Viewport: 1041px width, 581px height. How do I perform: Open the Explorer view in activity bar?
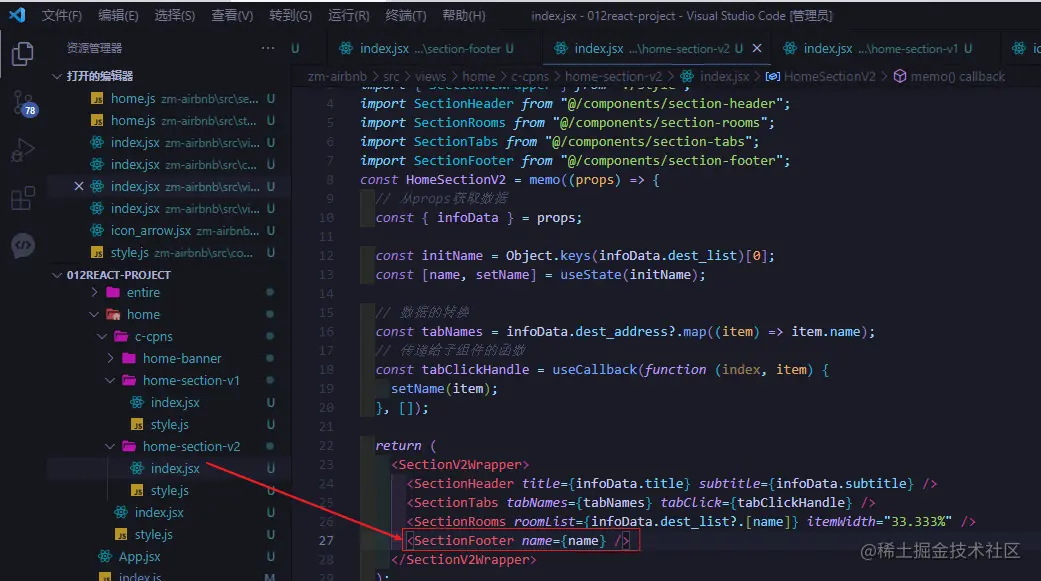point(23,54)
